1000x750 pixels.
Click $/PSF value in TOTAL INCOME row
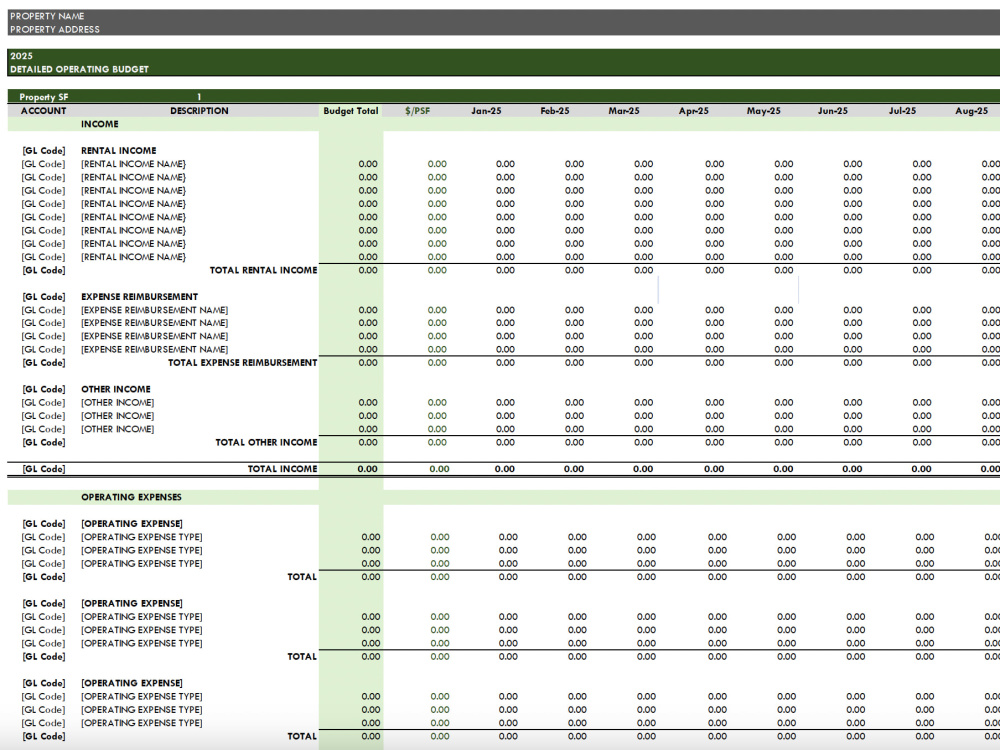(439, 469)
